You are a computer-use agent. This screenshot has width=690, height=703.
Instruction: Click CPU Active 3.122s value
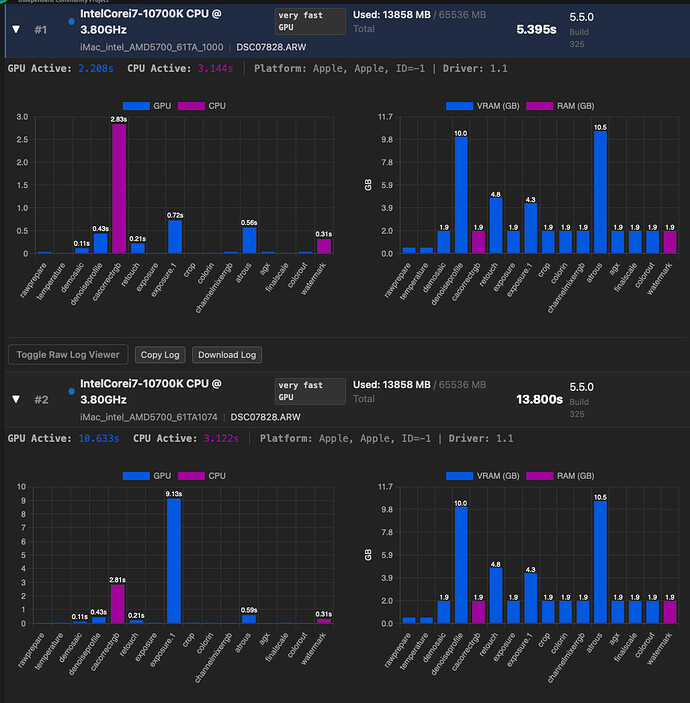tap(221, 438)
